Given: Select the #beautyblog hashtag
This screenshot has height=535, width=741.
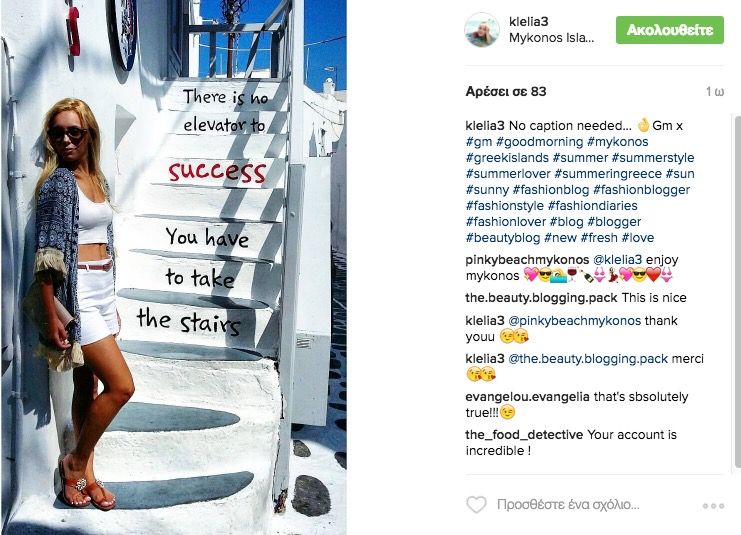Looking at the screenshot, I should (503, 238).
